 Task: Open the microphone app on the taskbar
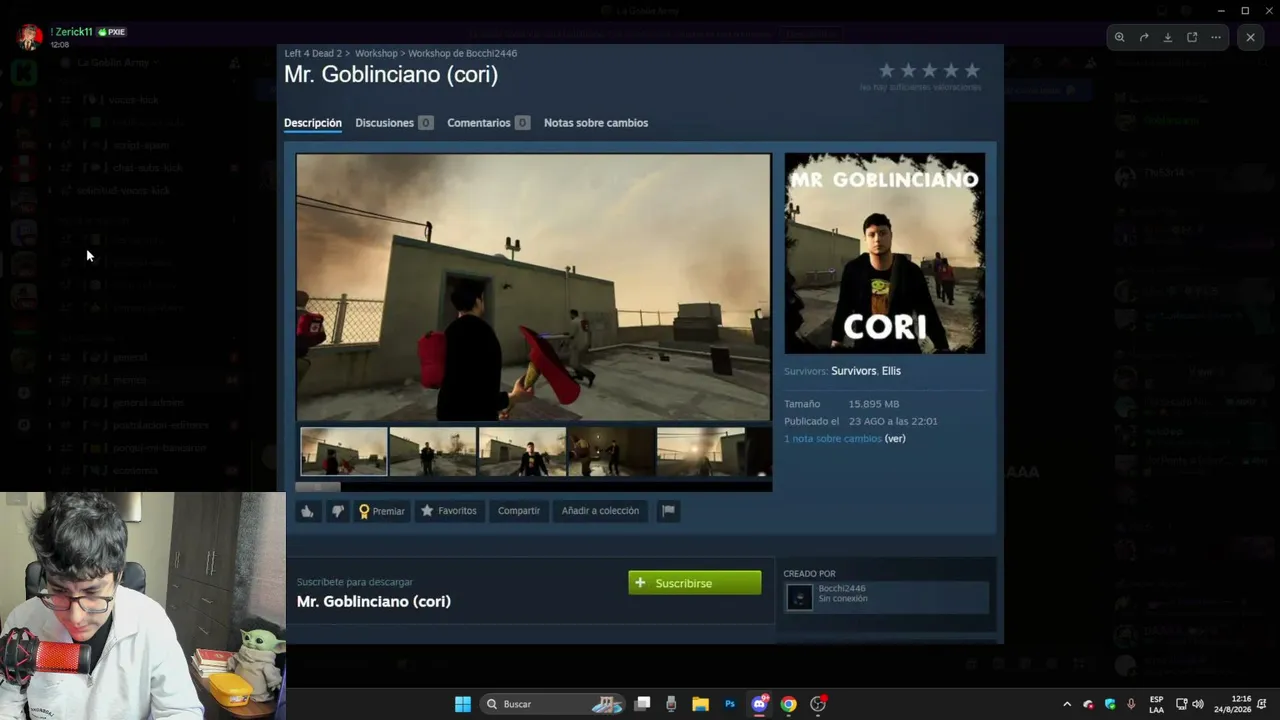coord(671,704)
